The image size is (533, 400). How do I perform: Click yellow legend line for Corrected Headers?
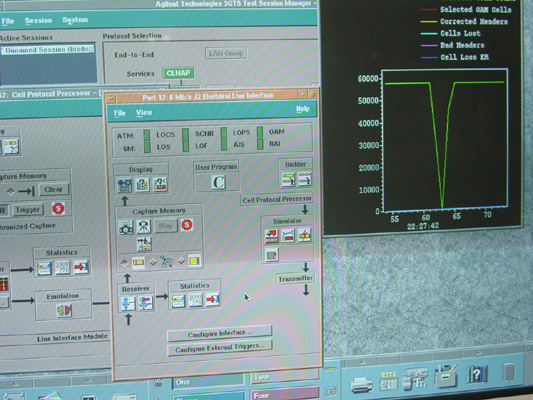429,21
